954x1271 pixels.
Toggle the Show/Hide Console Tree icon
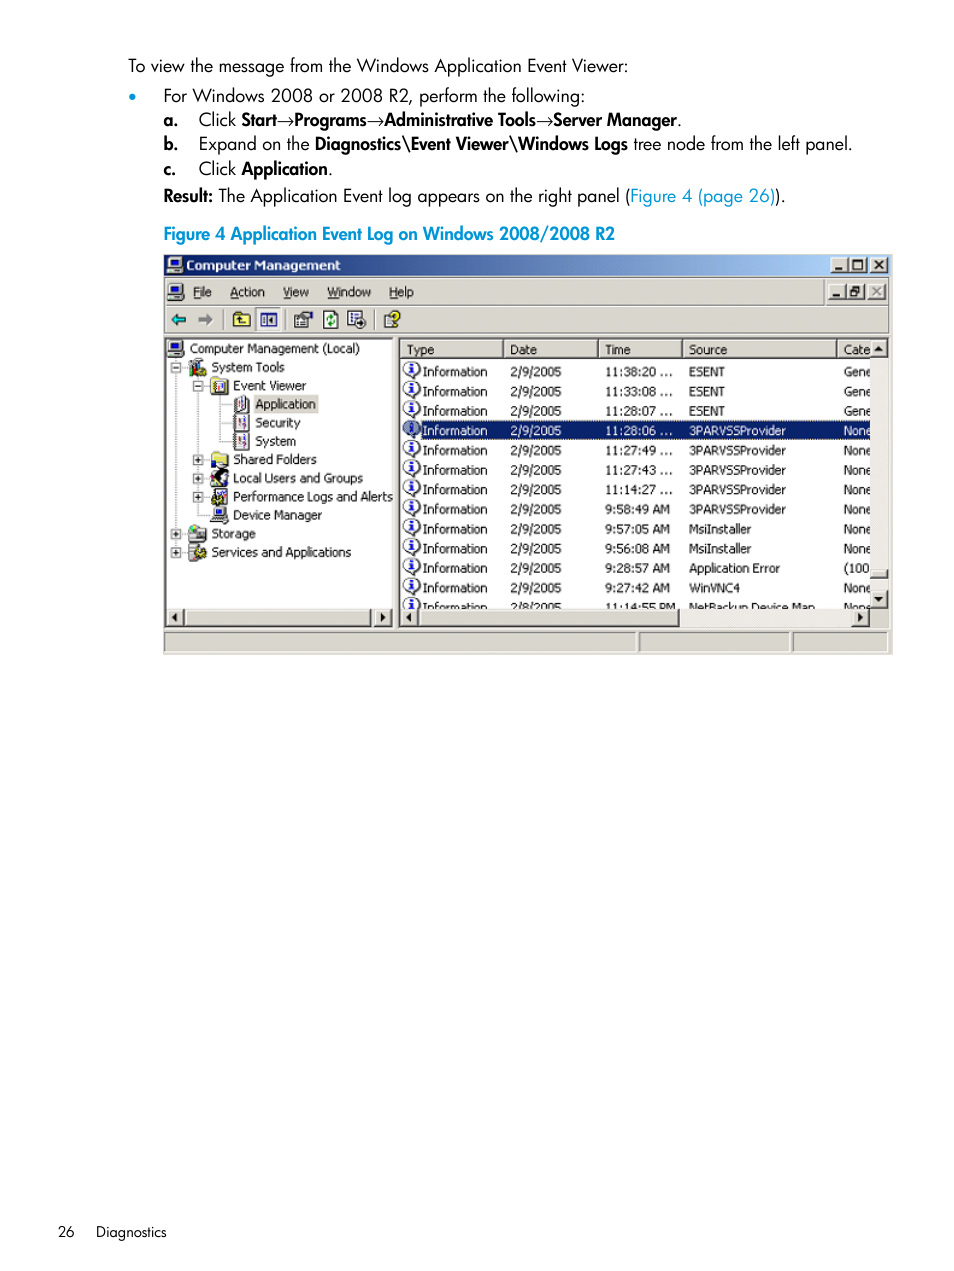269,320
